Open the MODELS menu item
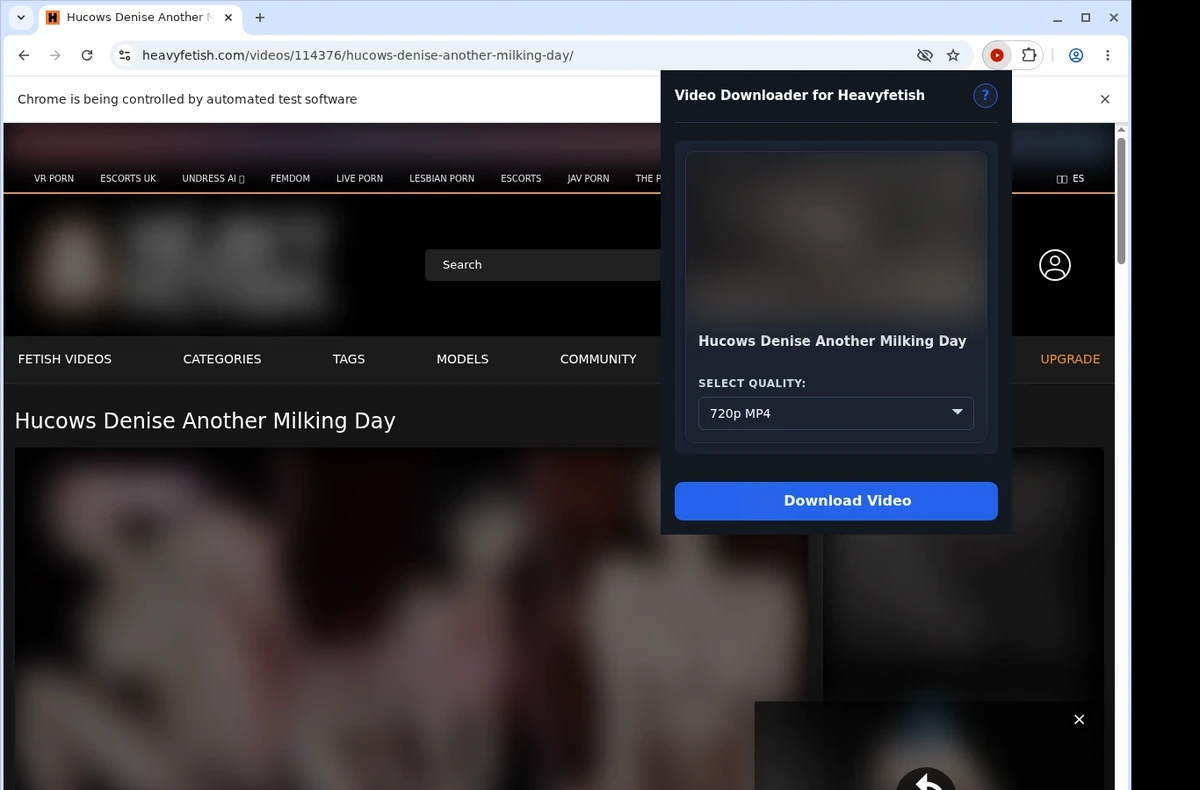Screen dimensions: 1200x790 tap(463, 359)
